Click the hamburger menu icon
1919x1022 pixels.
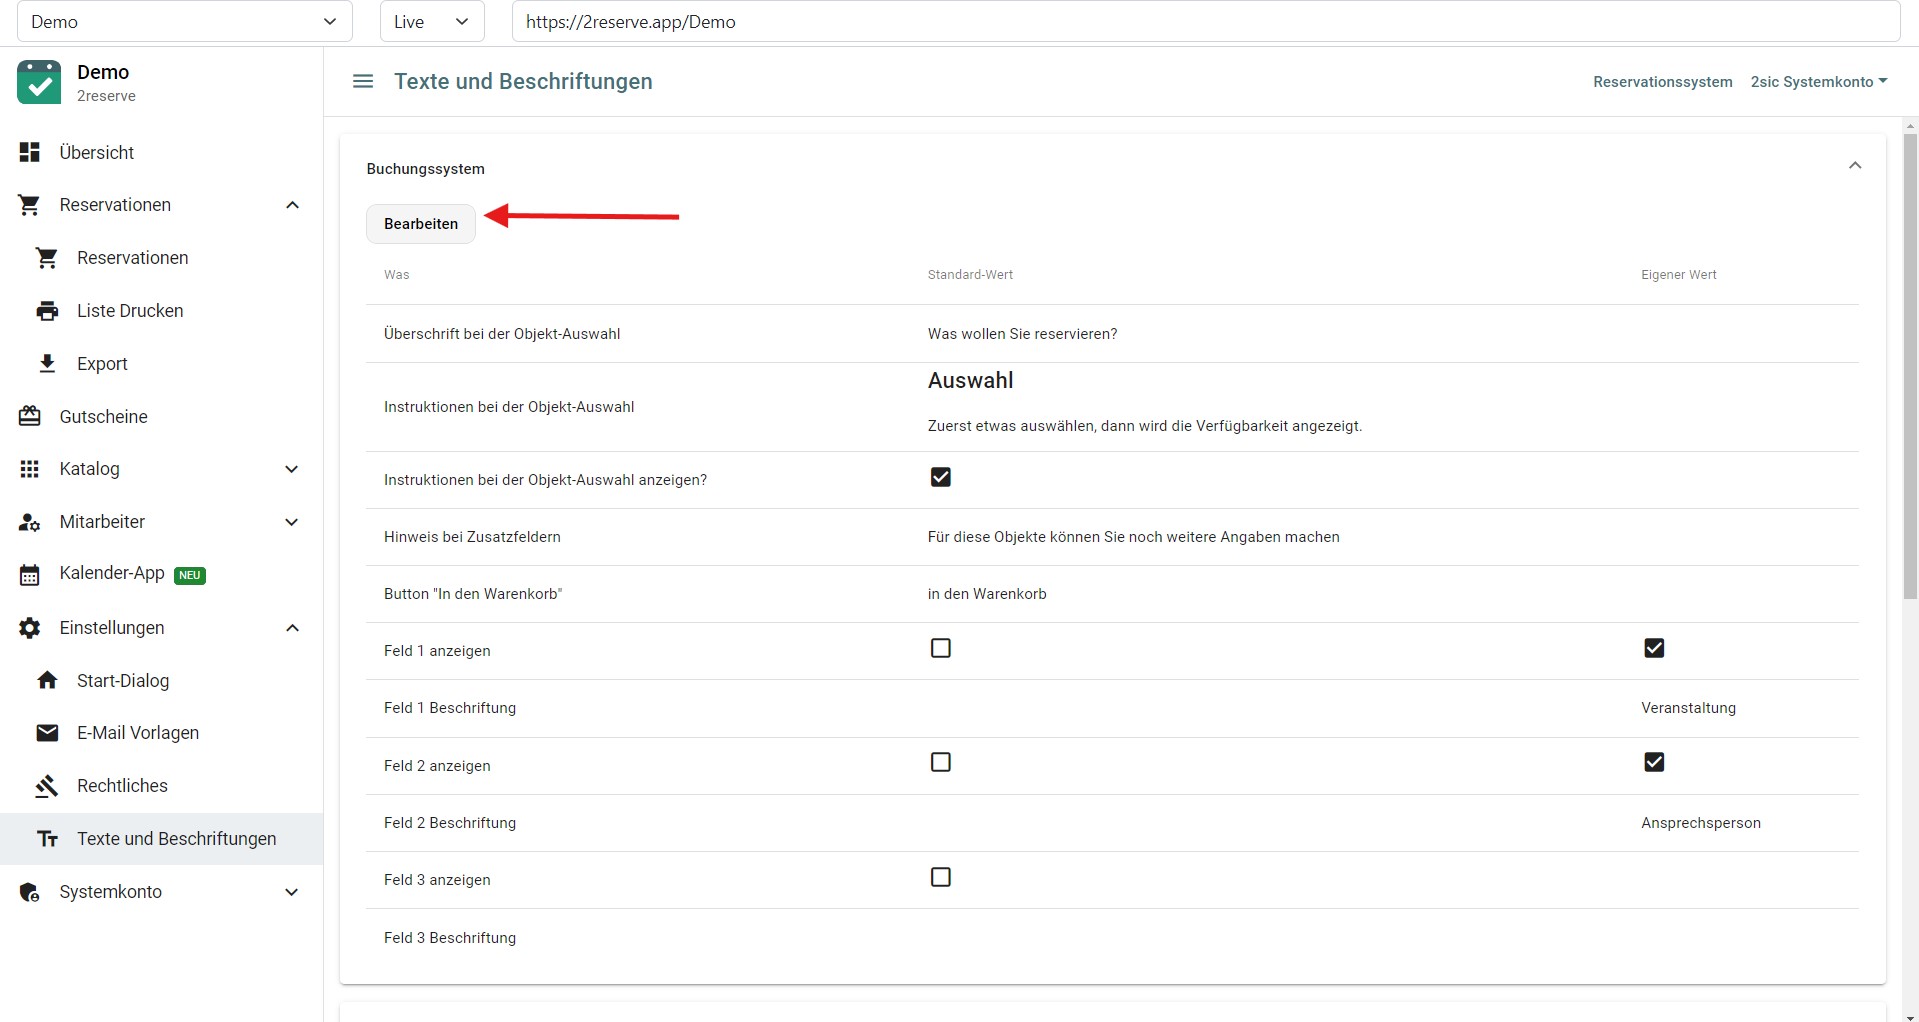363,82
